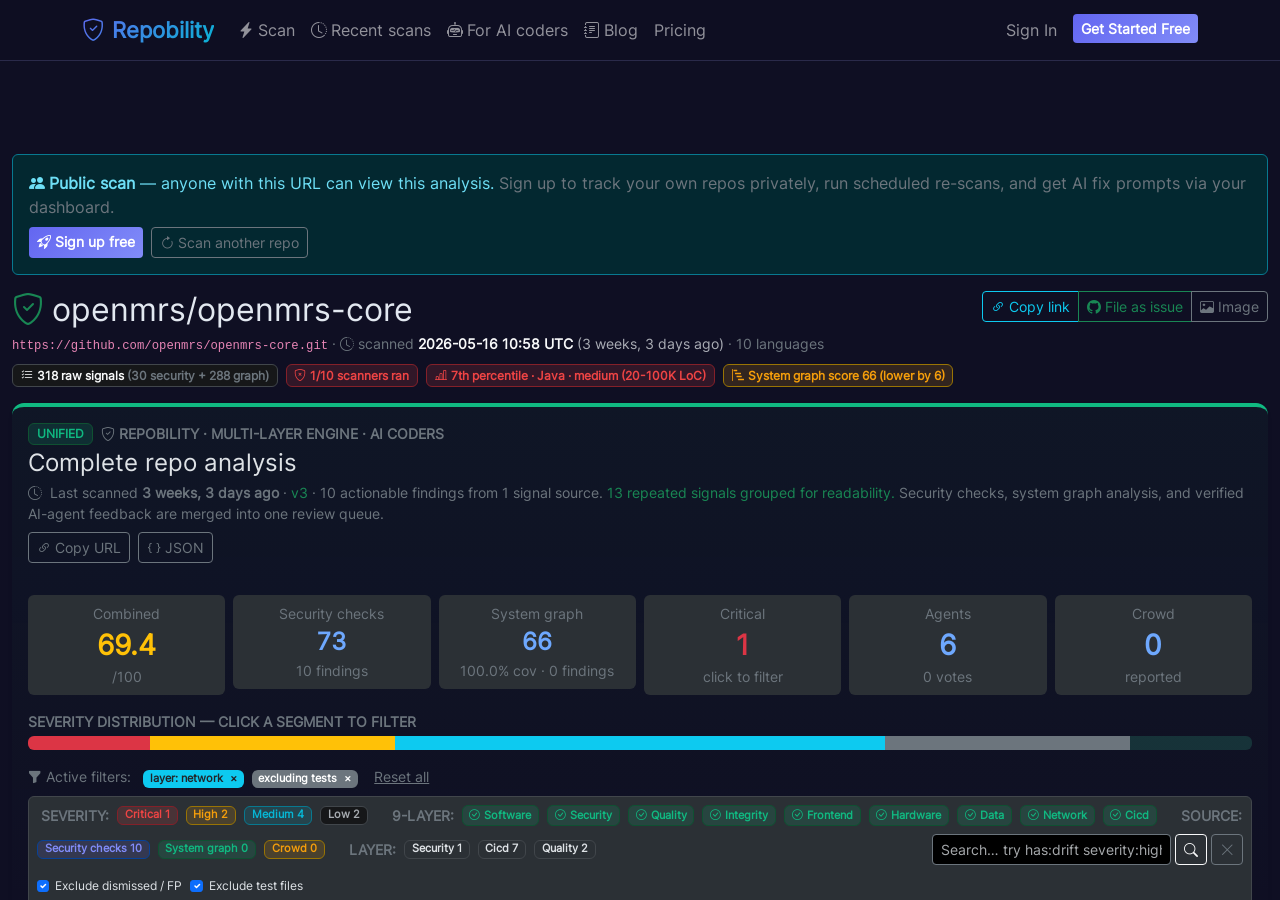Open the Pricing page
Image resolution: width=1280 pixels, height=900 pixels.
click(680, 30)
